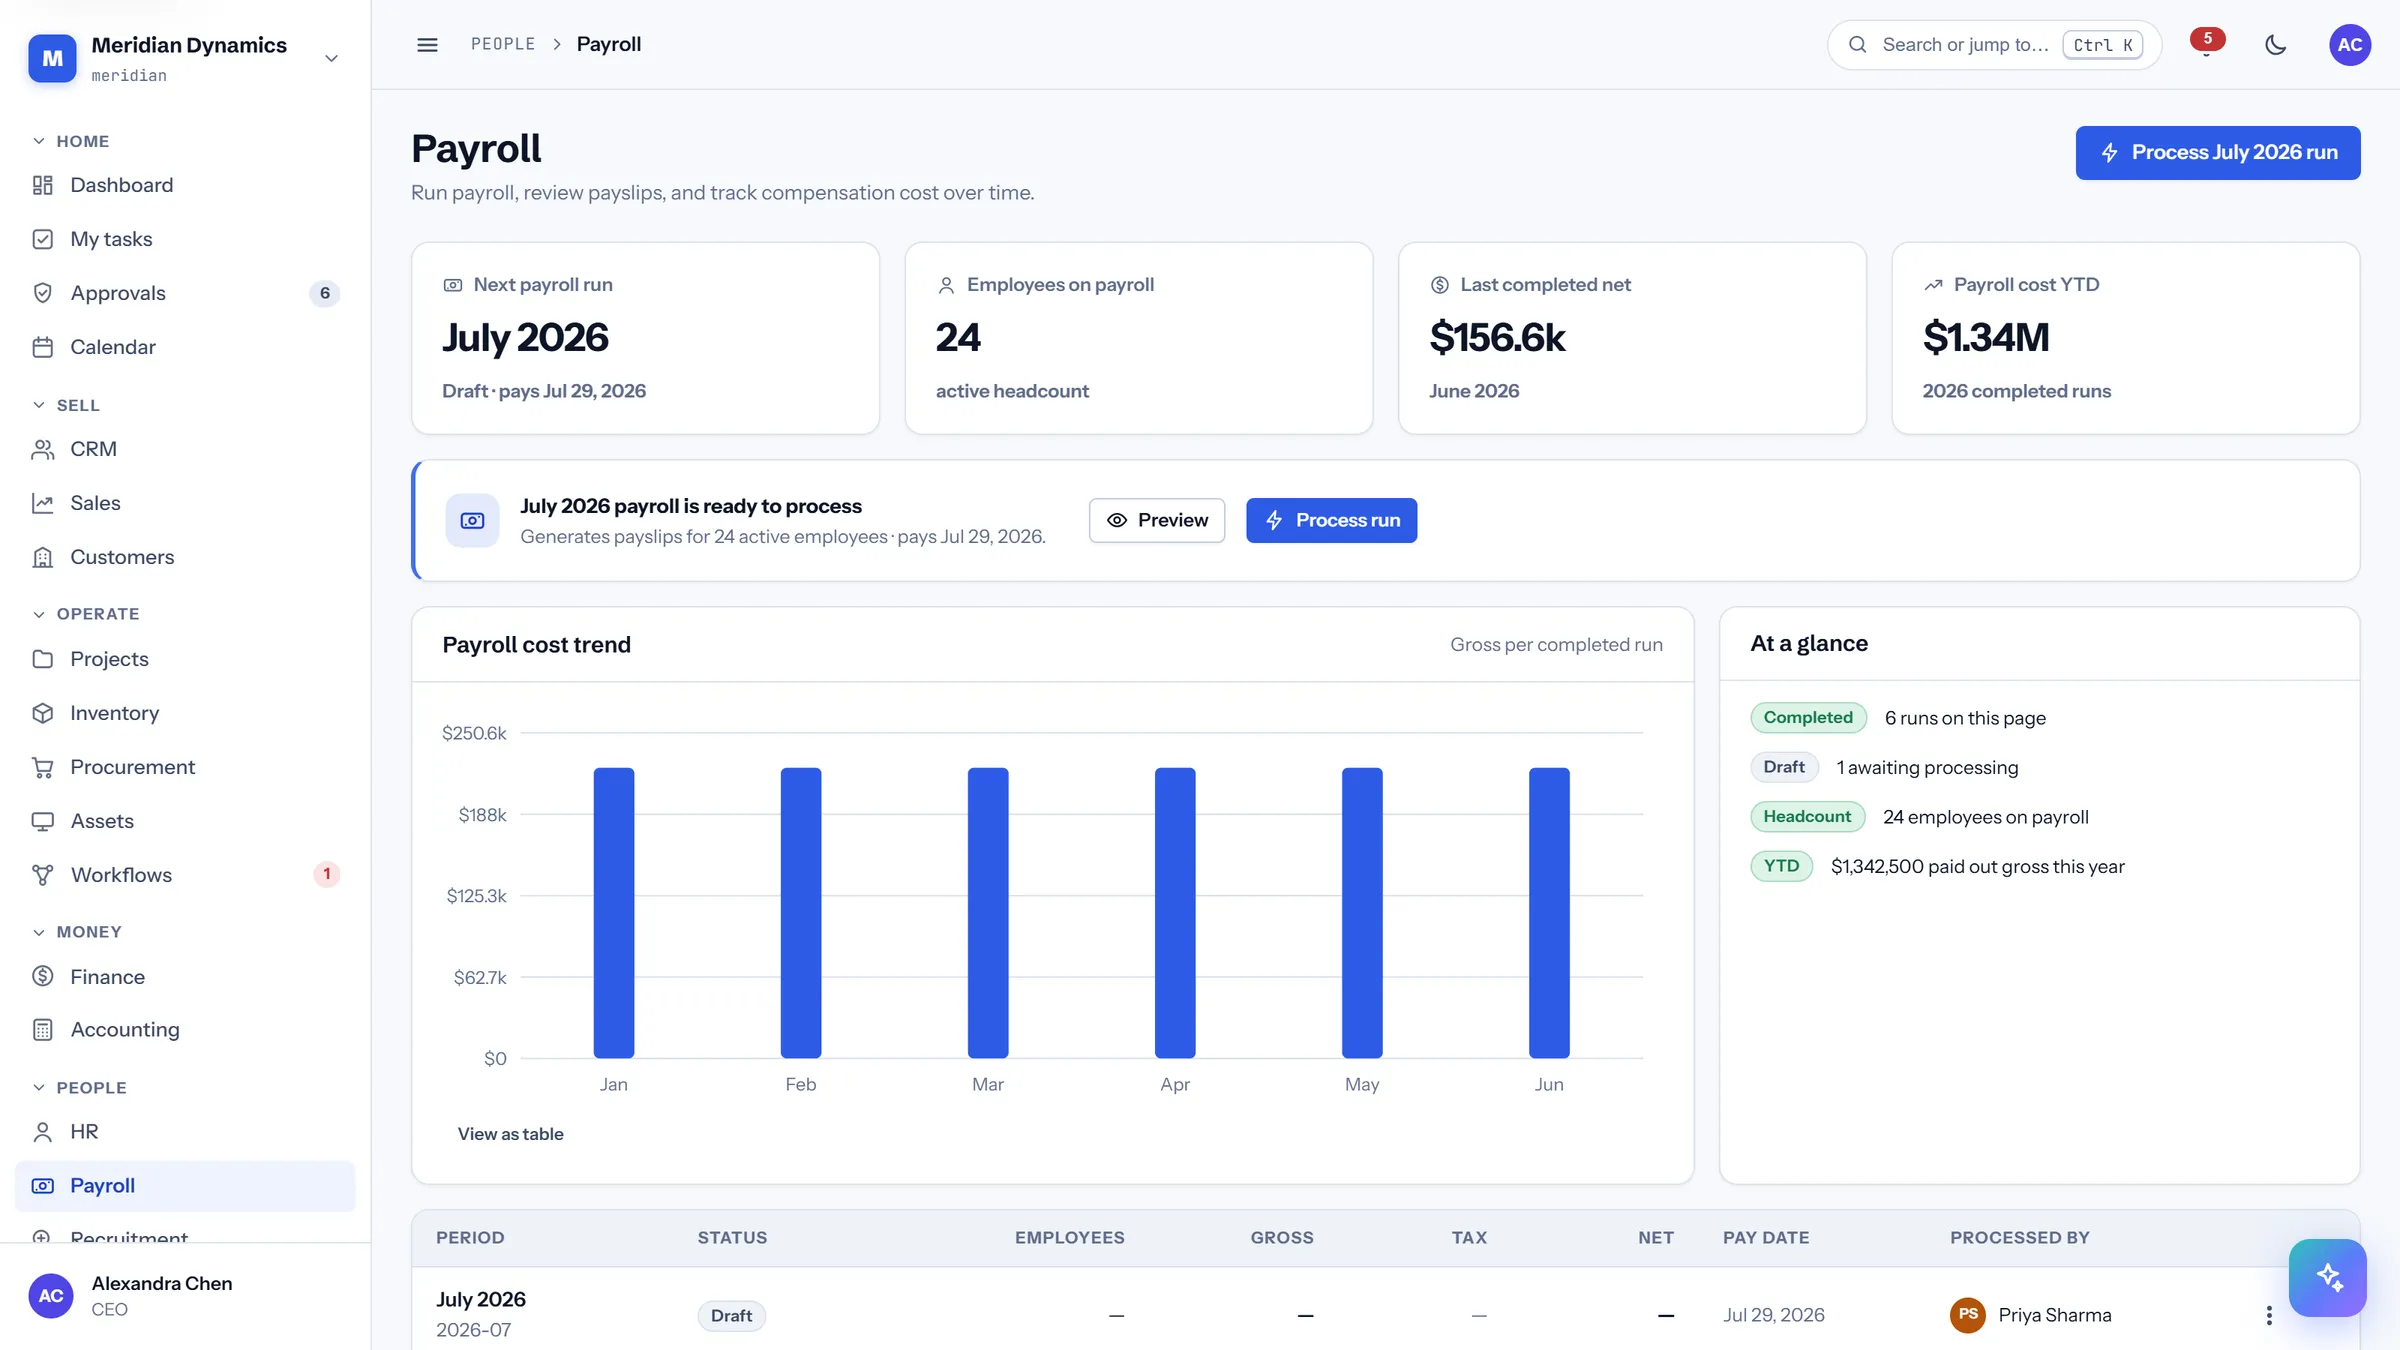Click the Next payroll run card icon

pyautogui.click(x=453, y=285)
